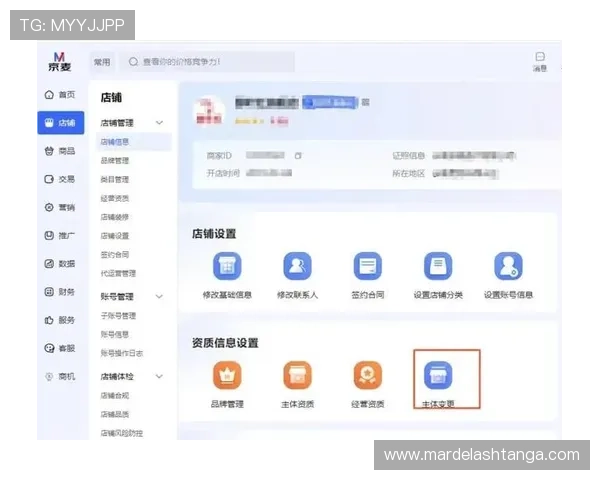This screenshot has width=600, height=480.
Task: Open 客服 in the sidebar
Action: click(60, 348)
